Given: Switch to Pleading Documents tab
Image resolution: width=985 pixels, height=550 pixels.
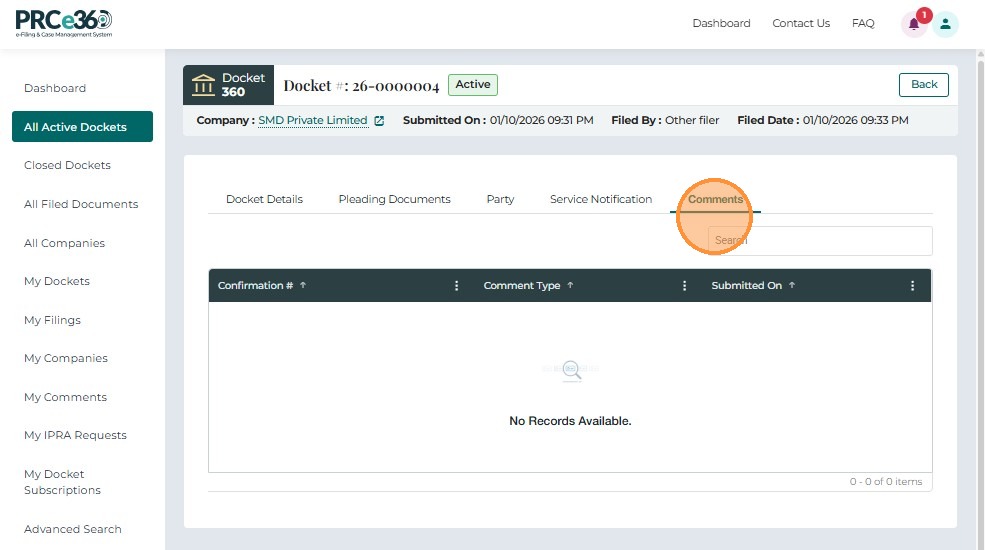Looking at the screenshot, I should tap(395, 199).
